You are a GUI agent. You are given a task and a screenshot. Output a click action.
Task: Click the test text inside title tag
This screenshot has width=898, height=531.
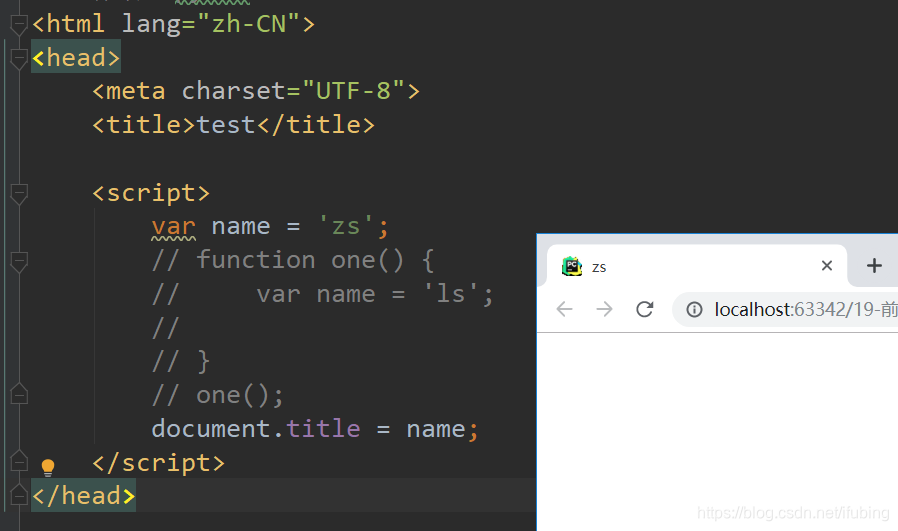coord(226,125)
